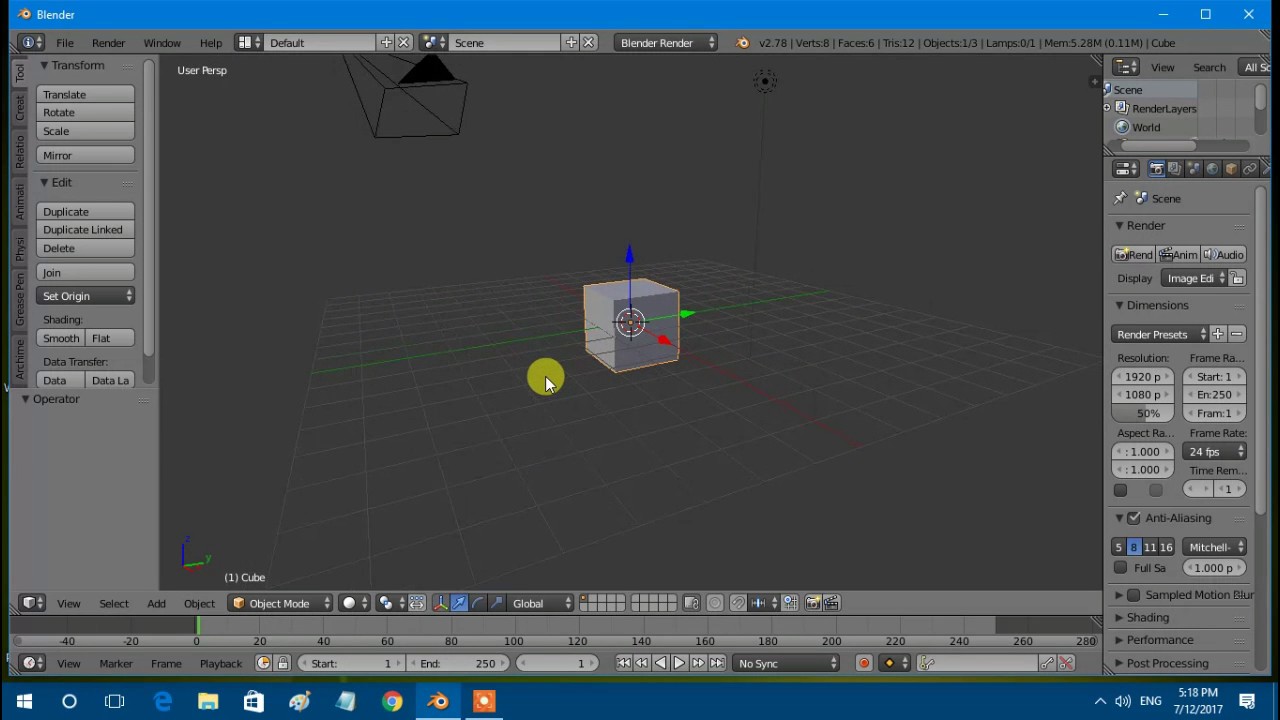Click the OpenGL render image camera icon
This screenshot has height=720, width=1280.
(812, 603)
